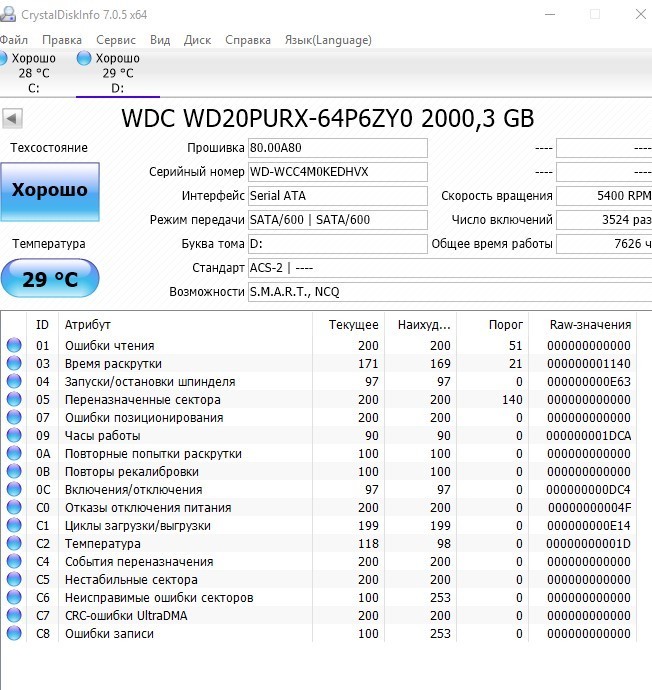Viewport: 652px width, 690px height.
Task: Click status orb for Ошибки чтения row
Action: point(14,345)
